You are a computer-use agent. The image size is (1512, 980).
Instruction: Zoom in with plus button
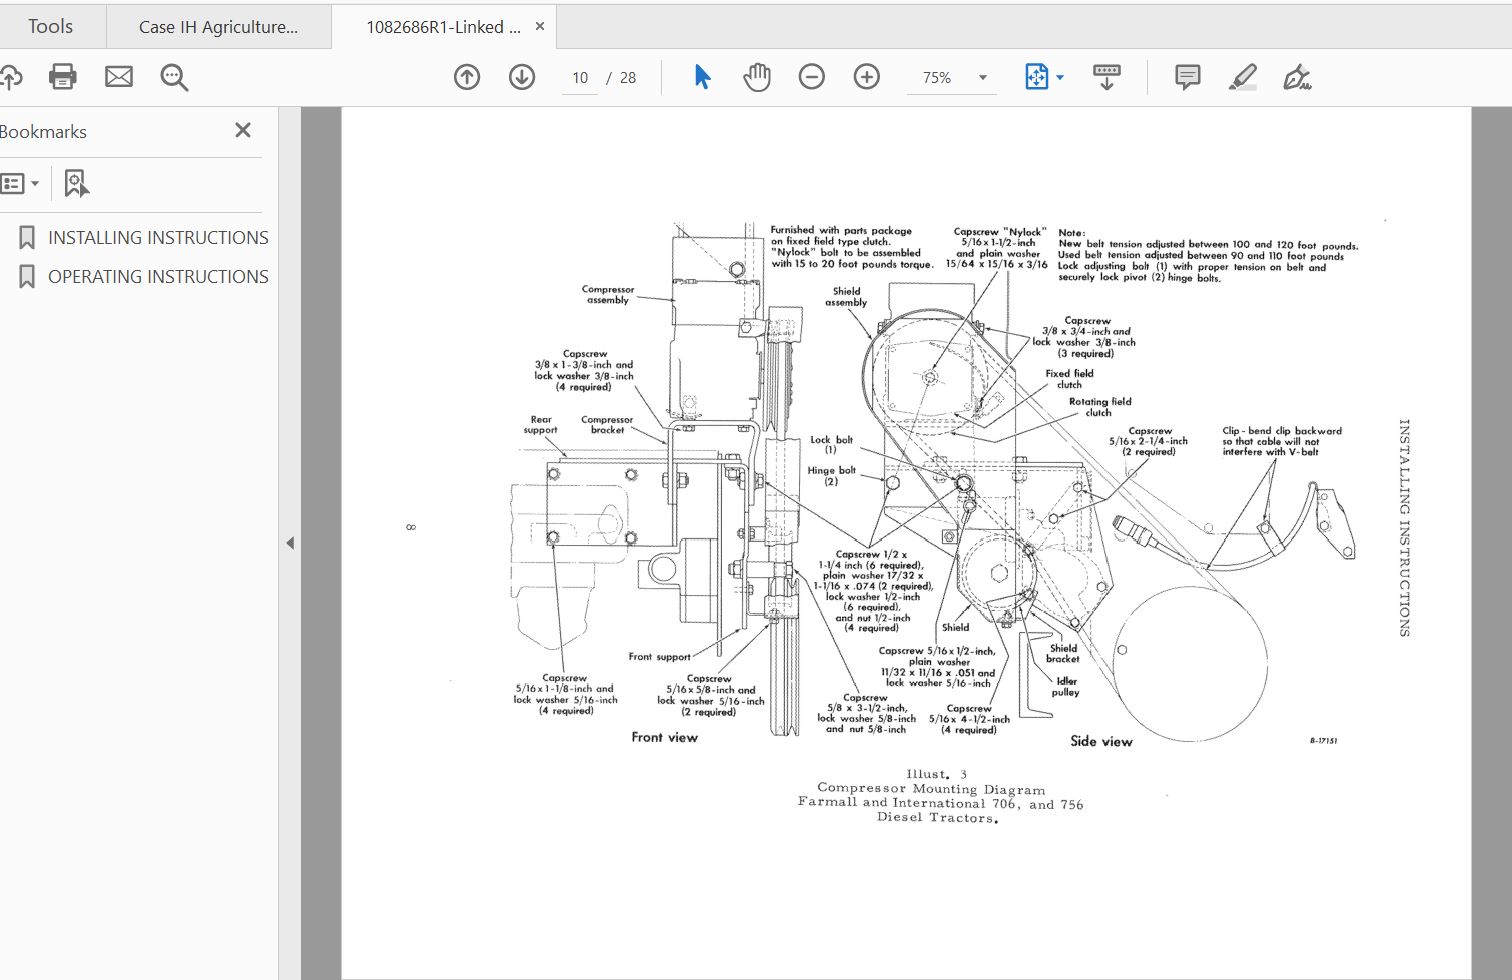click(x=867, y=77)
